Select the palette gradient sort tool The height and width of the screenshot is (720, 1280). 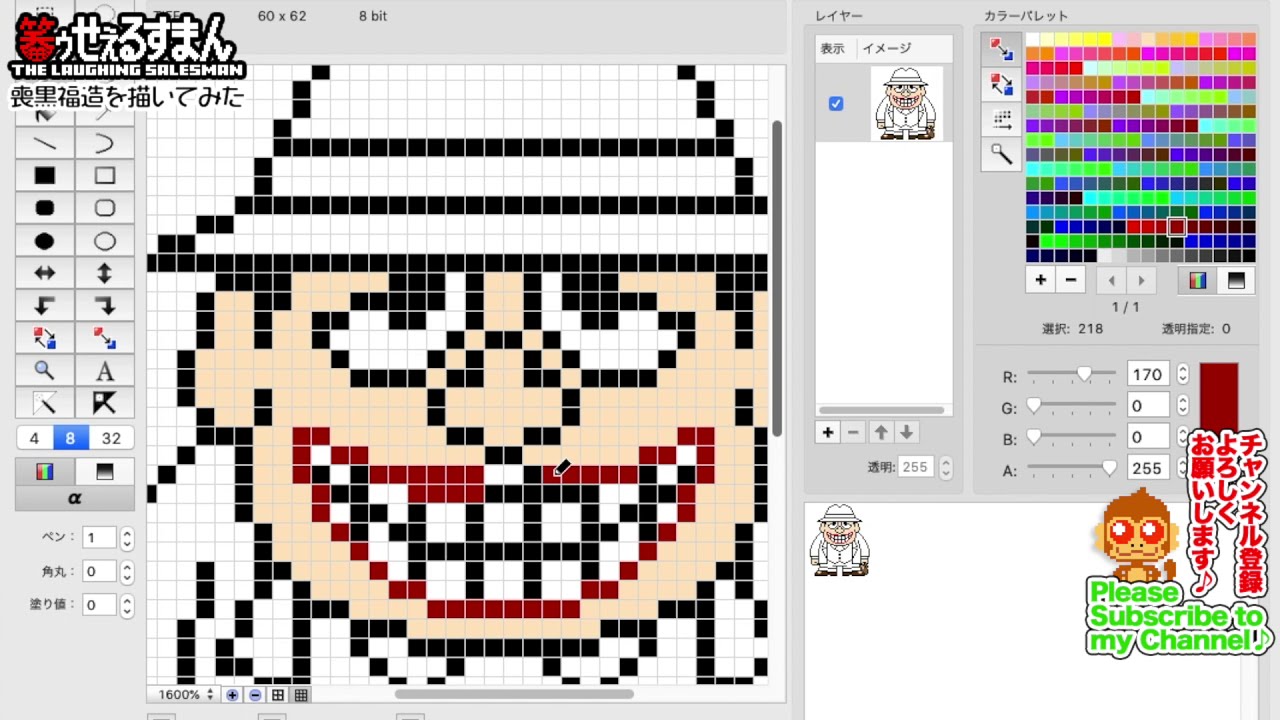click(1001, 120)
